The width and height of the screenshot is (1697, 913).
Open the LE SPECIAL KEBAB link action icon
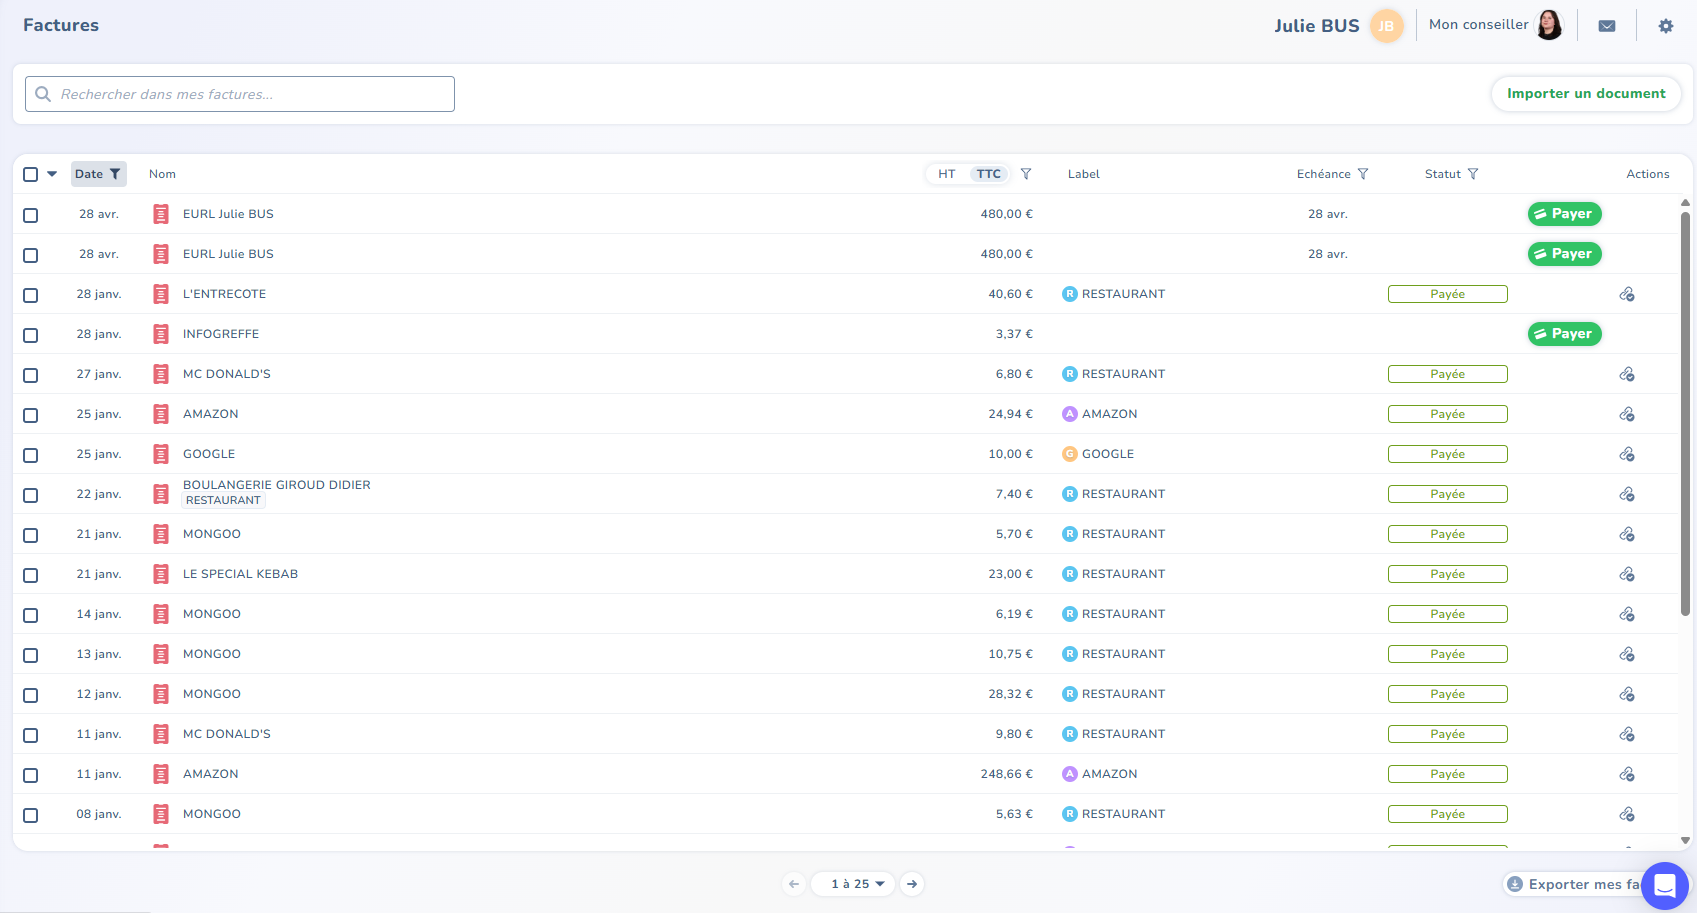pos(1627,574)
